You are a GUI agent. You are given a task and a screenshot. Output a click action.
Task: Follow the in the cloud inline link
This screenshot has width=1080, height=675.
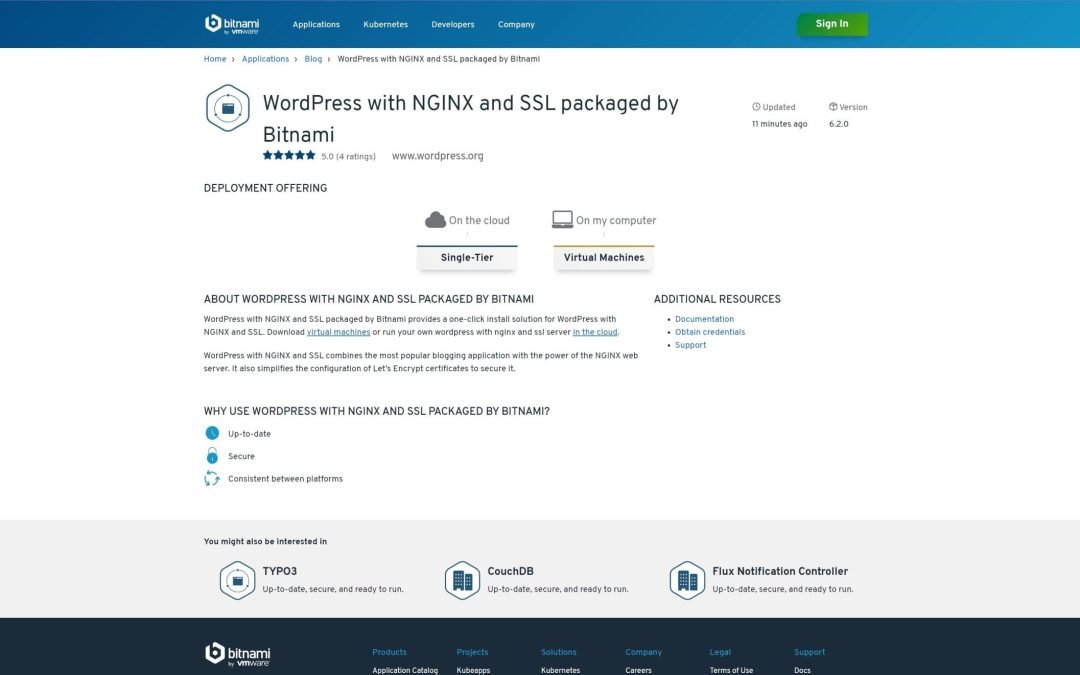click(x=595, y=332)
